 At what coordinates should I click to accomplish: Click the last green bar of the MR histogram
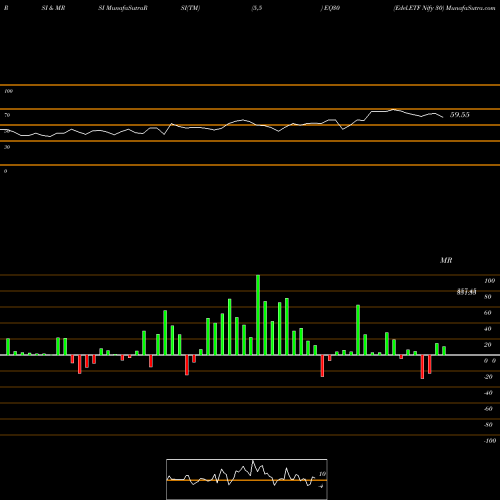(444, 351)
